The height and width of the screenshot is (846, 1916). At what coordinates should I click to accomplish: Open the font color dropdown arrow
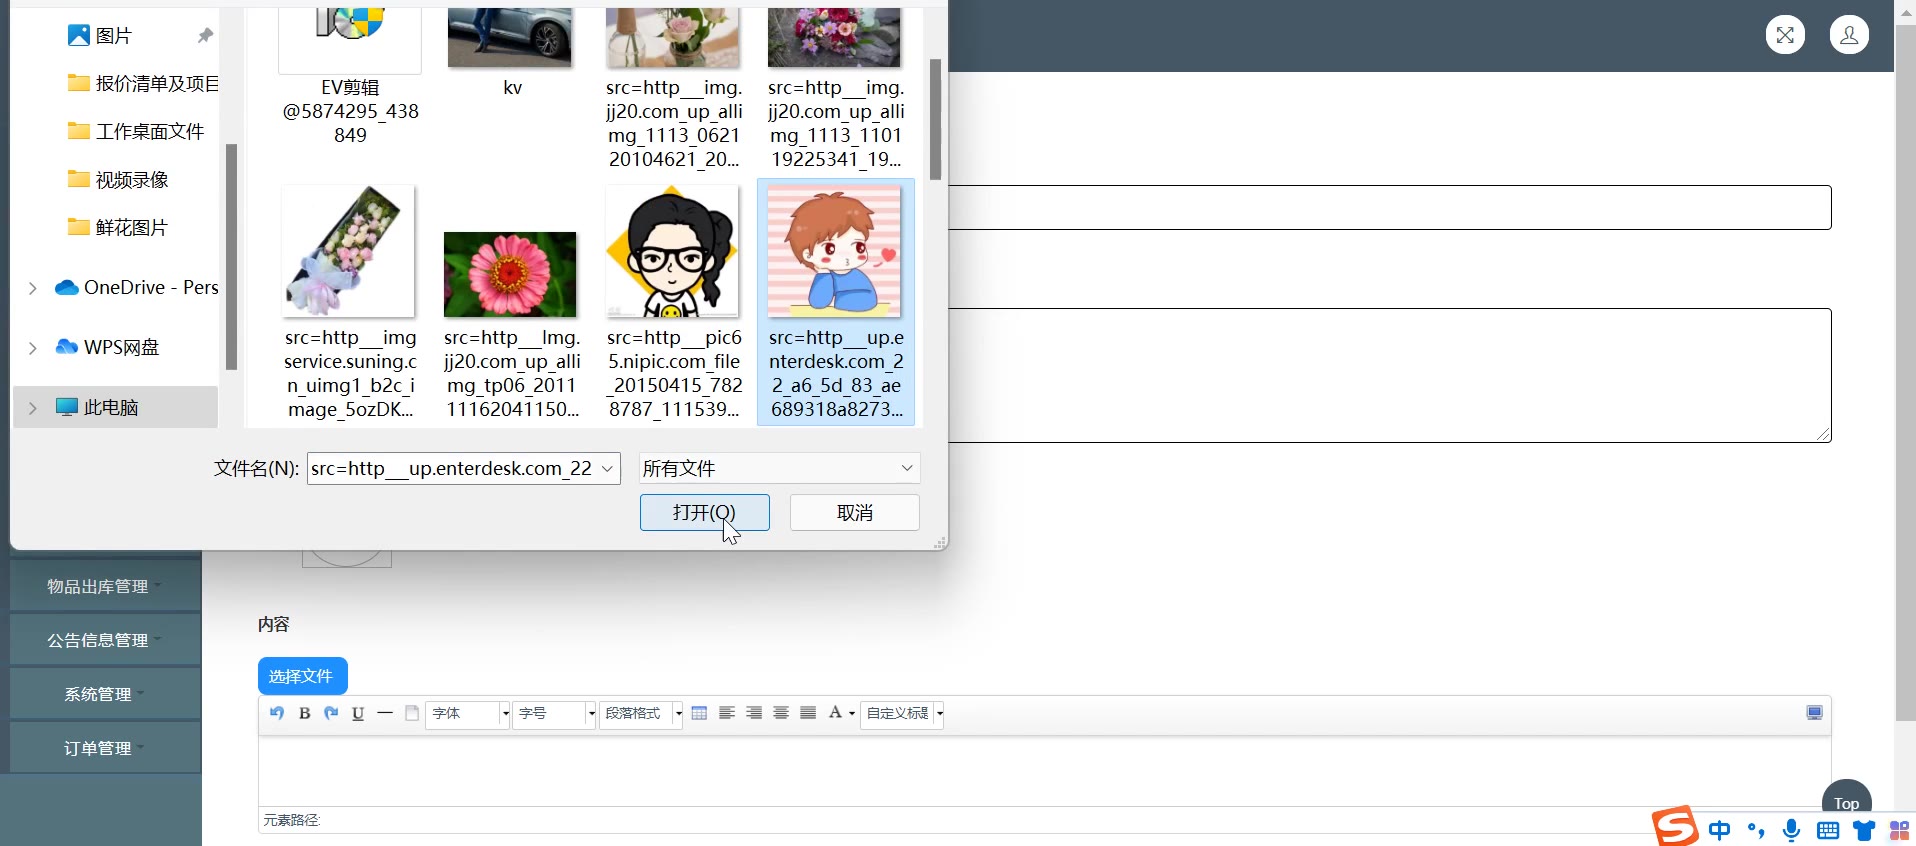point(852,714)
